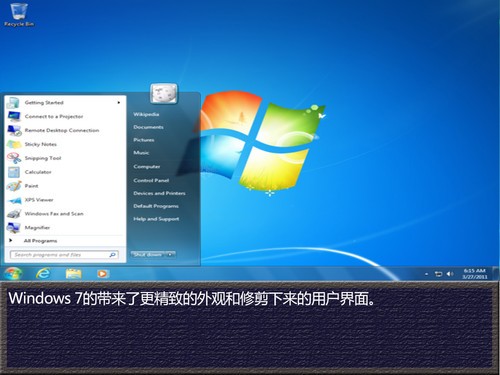500x375 pixels.
Task: Click the Windows Fax and Scan label
Action: tap(54, 214)
